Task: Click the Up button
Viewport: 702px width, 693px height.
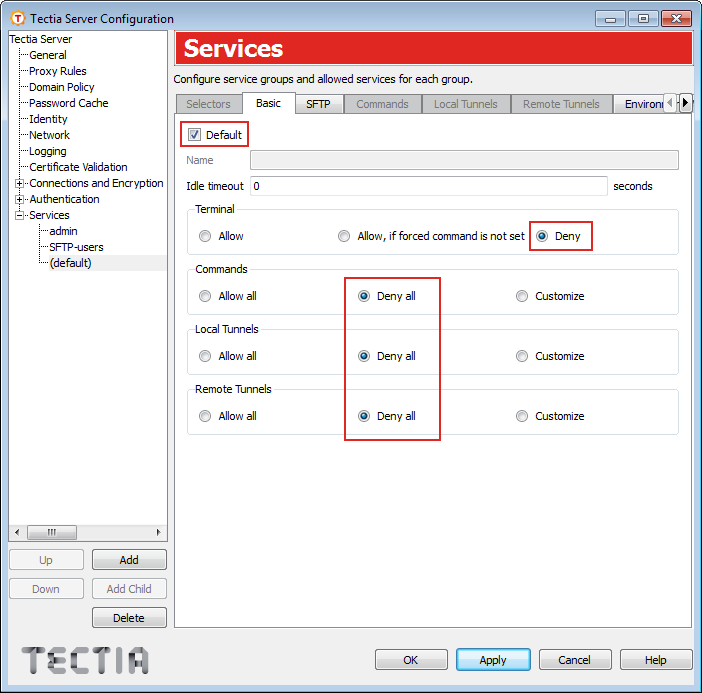Action: [46, 560]
